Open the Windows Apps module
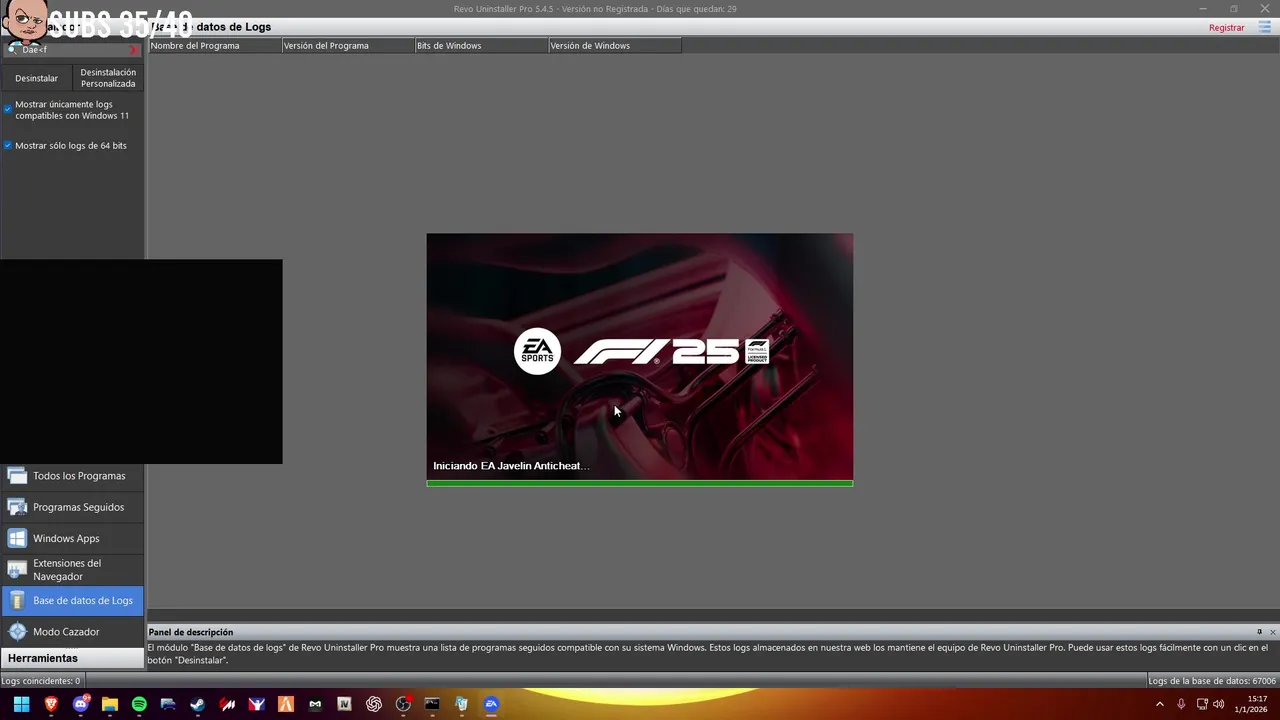 pos(72,538)
